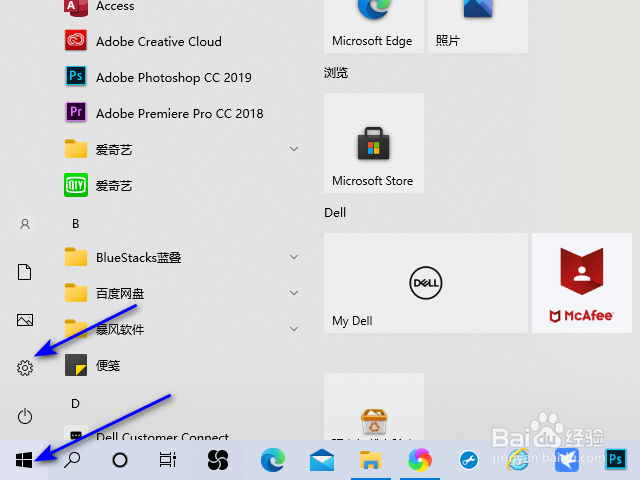The width and height of the screenshot is (640, 480).
Task: Open the fan-shaped app on taskbar
Action: (x=218, y=460)
